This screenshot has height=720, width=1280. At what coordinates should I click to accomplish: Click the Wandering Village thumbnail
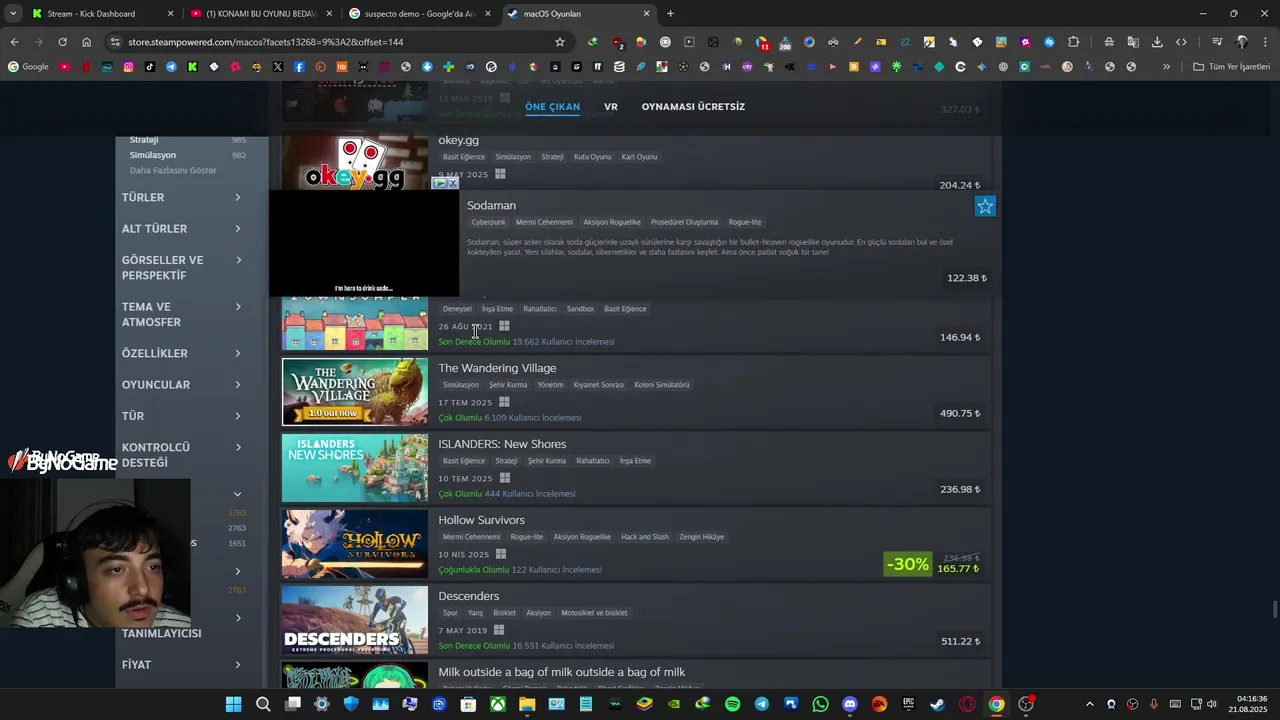[x=355, y=392]
